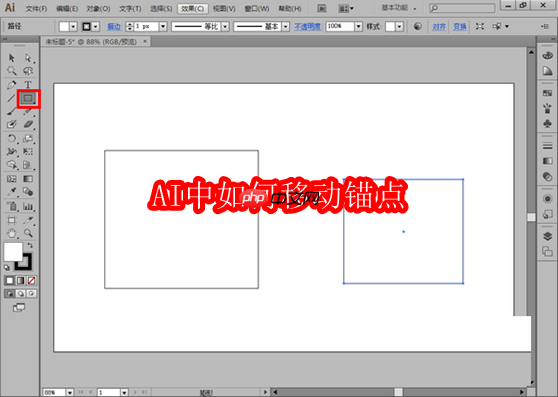Screen dimensions: 558x397
Task: Open the 编辑(E) menu
Action: coord(67,9)
